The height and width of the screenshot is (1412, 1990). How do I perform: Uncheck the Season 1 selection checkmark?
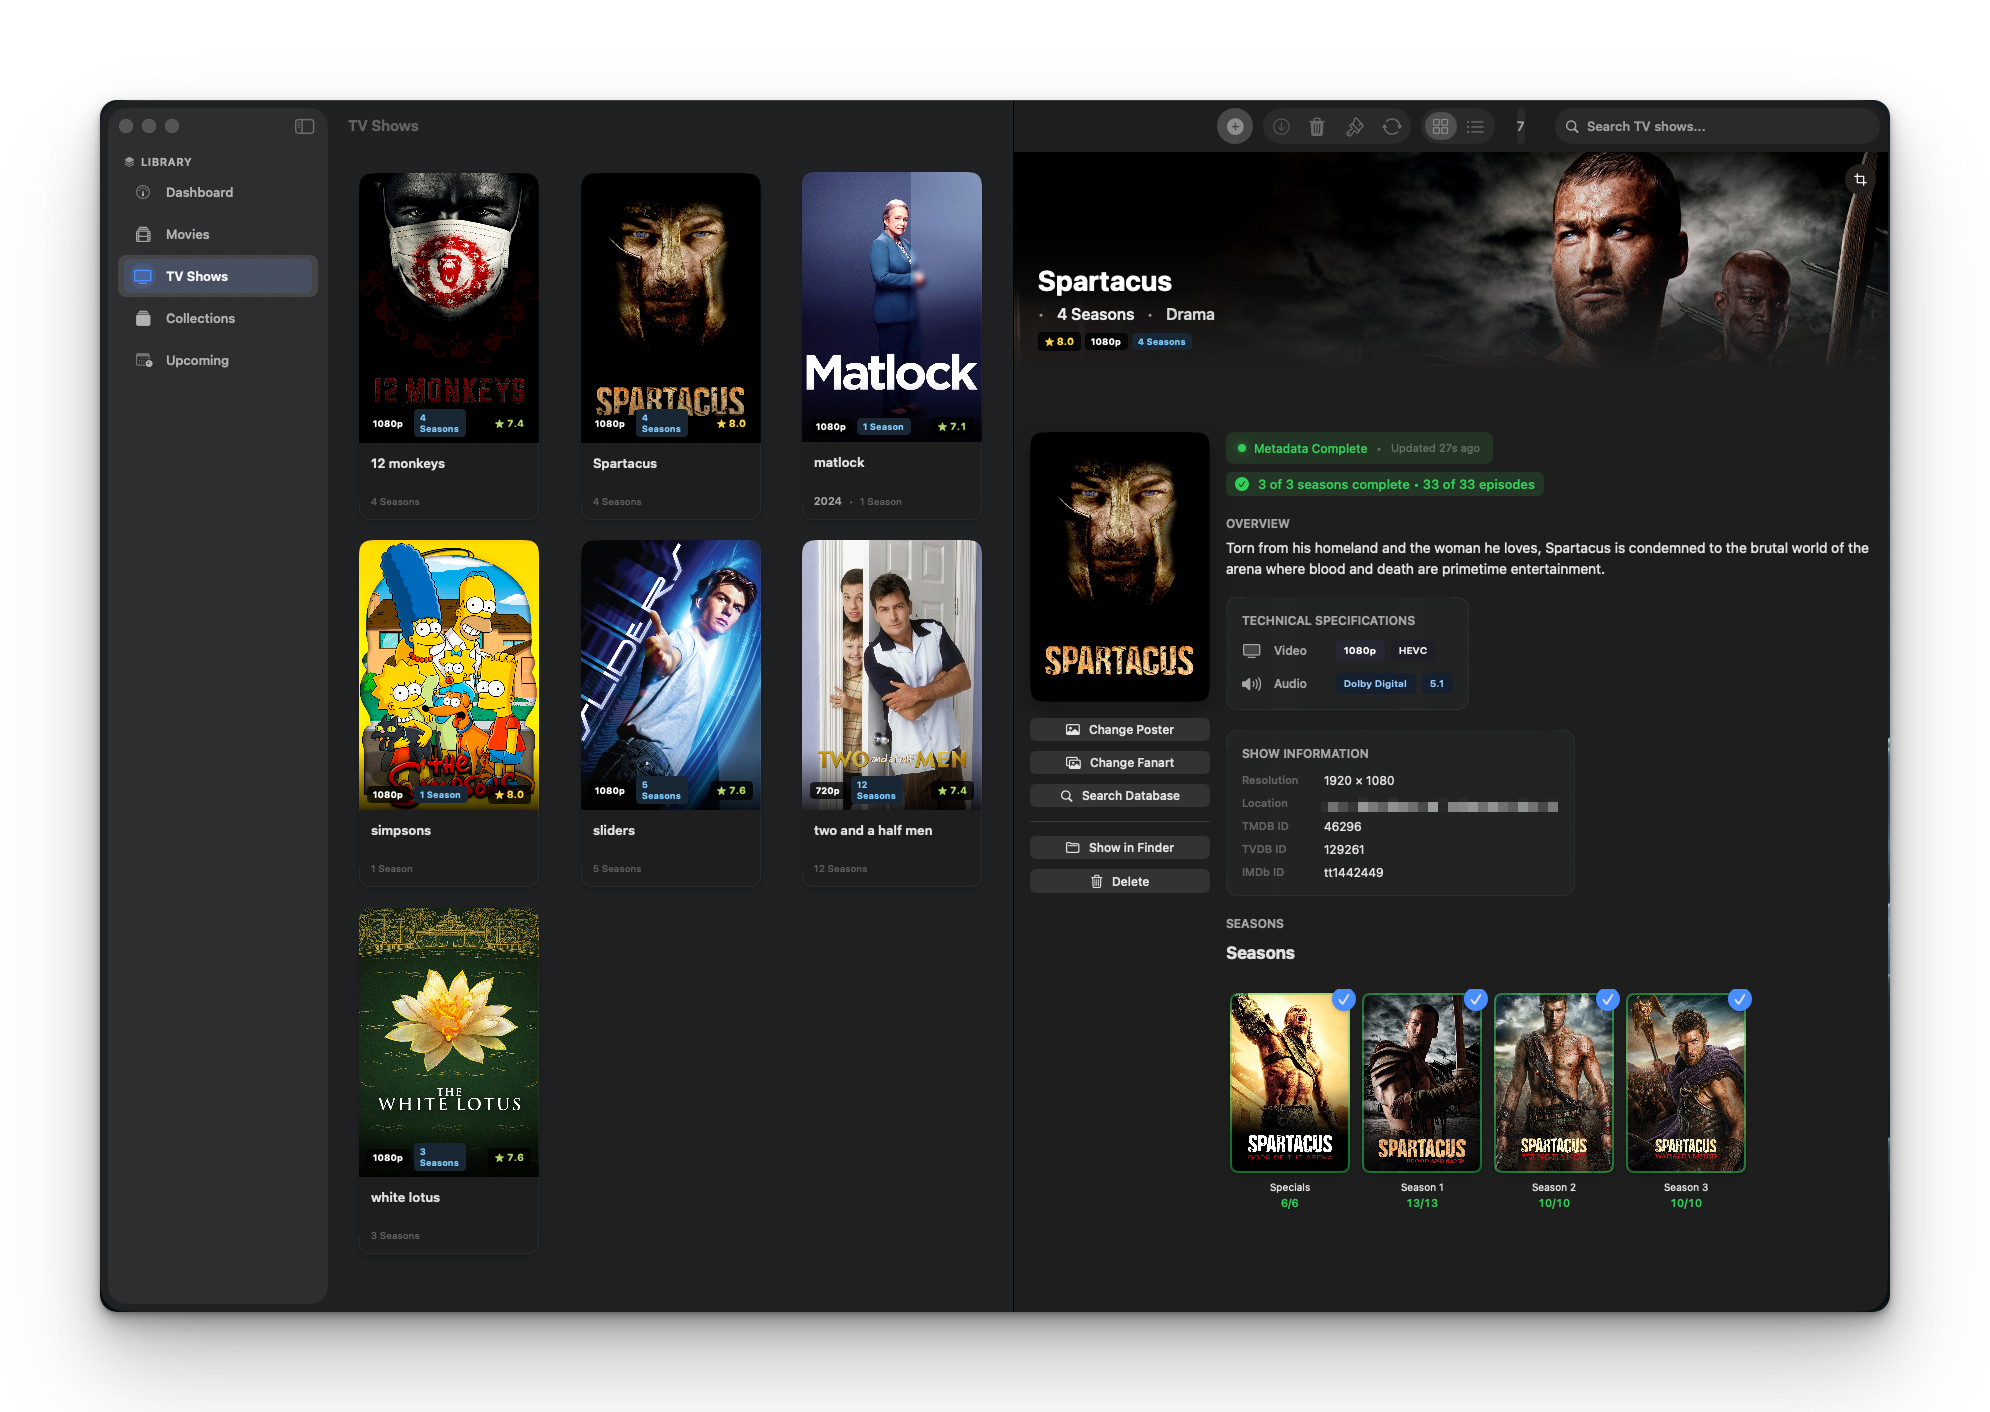pos(1475,1000)
